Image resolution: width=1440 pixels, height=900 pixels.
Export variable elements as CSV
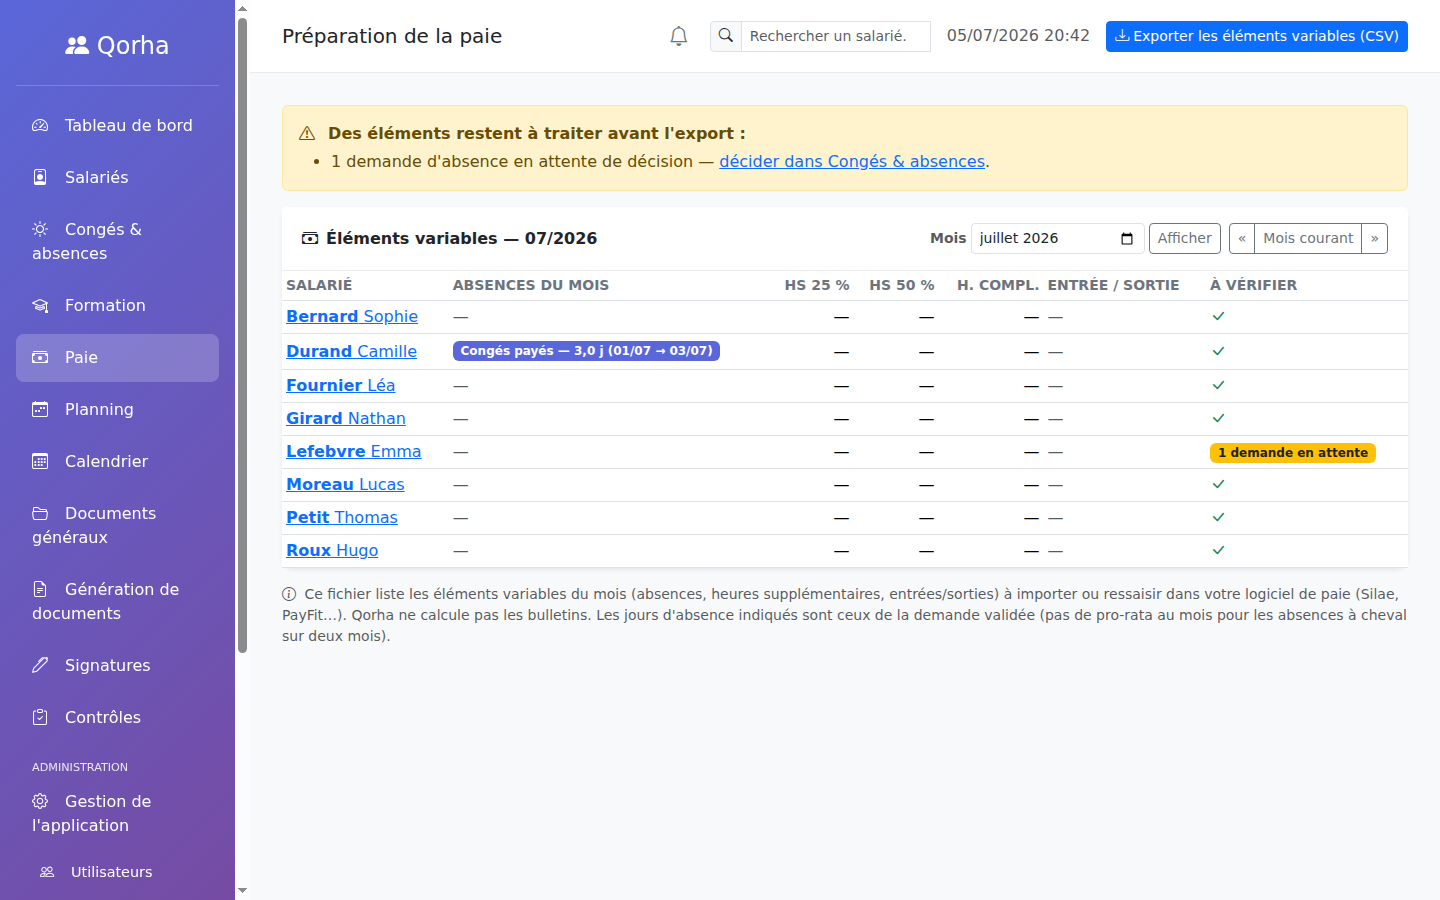1256,36
